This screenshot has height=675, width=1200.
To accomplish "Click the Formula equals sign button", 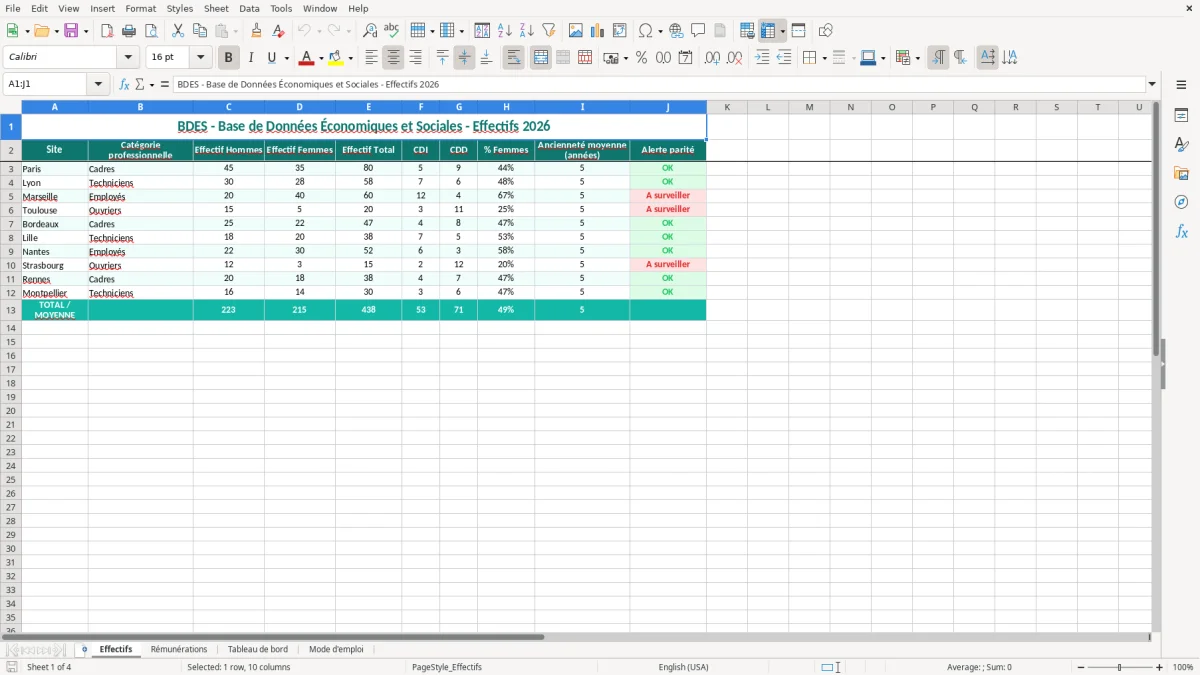I will (165, 84).
